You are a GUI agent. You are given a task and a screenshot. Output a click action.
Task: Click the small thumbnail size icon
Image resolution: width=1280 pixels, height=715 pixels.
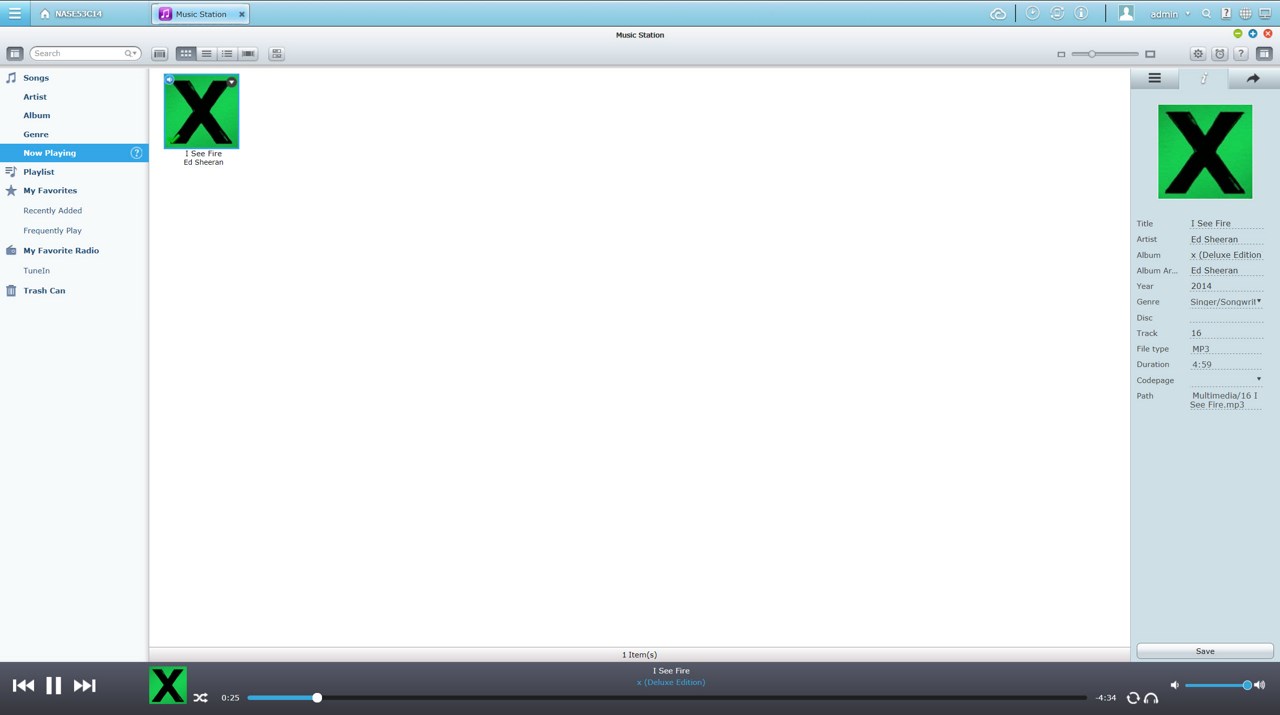(x=1061, y=54)
